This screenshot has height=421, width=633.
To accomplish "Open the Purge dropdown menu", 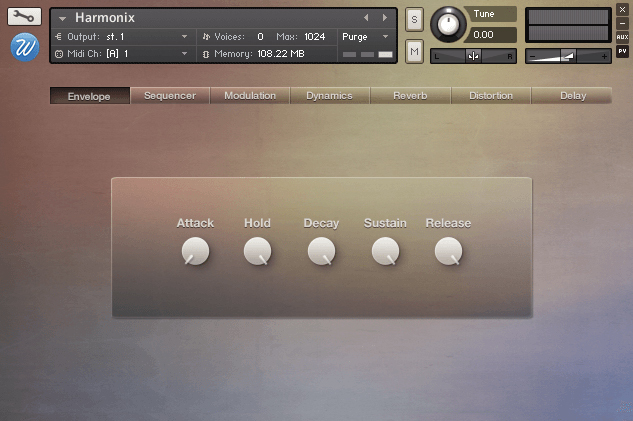I will tap(385, 37).
